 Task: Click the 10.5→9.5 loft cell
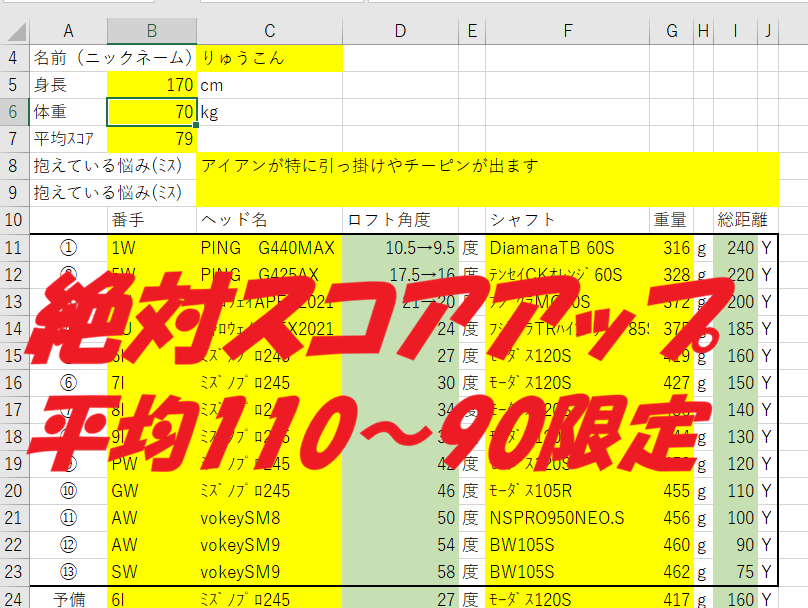400,248
